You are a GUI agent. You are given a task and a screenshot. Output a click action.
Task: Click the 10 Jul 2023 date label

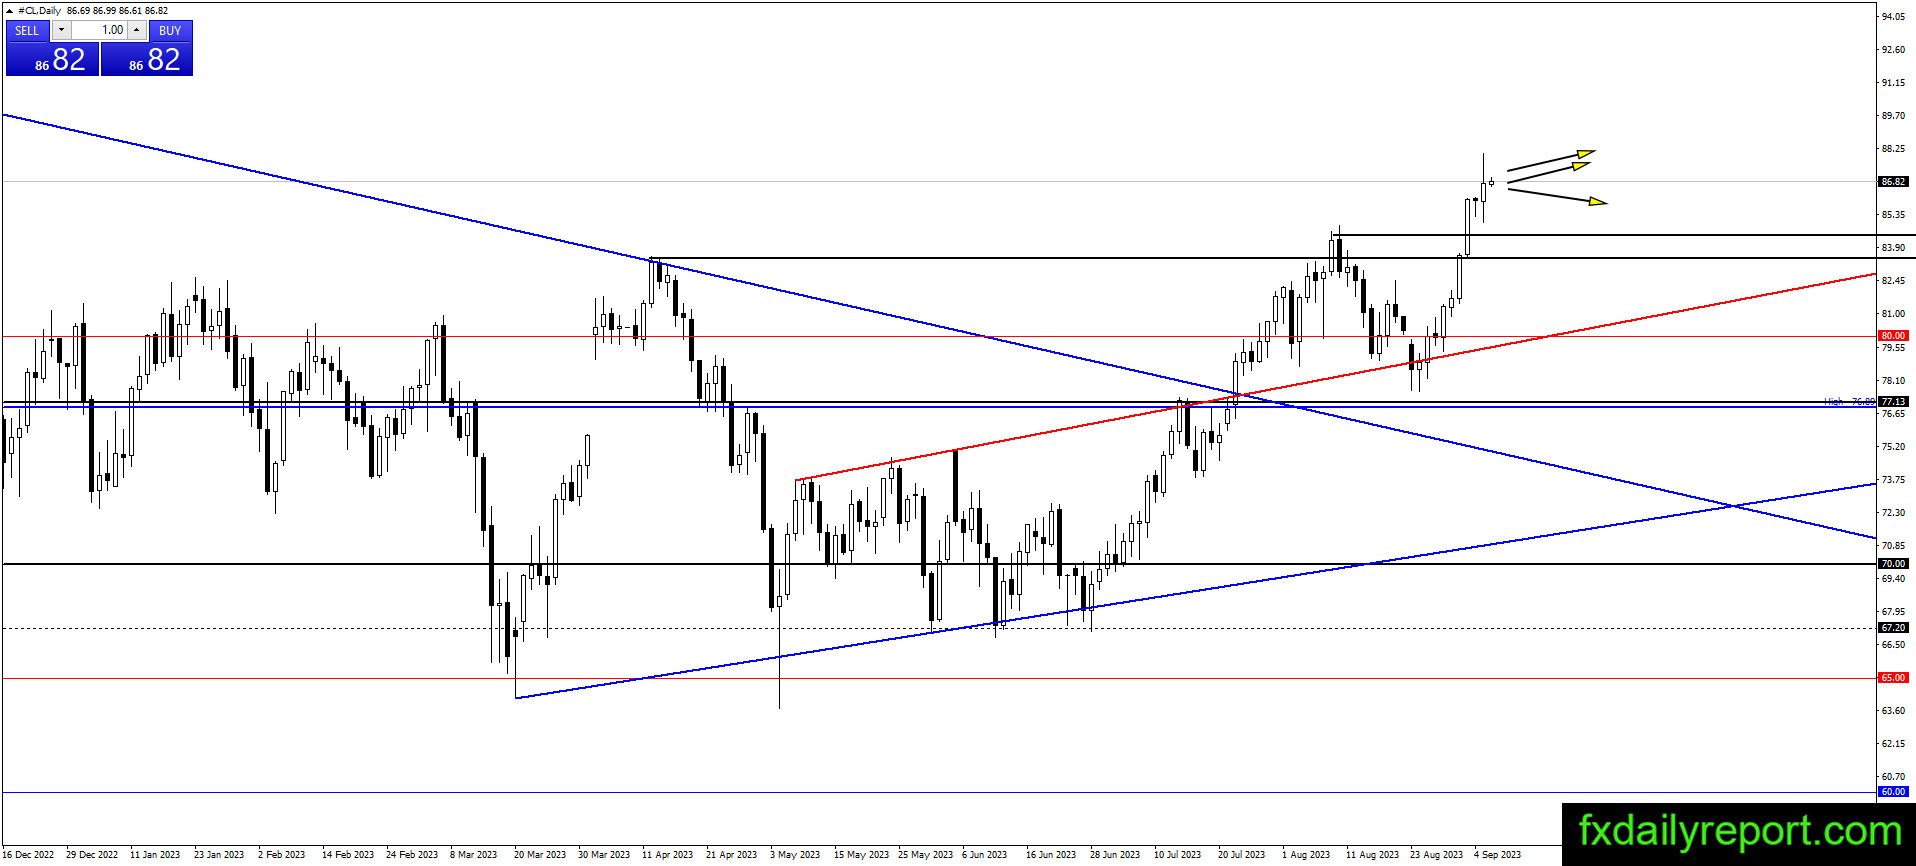pyautogui.click(x=1178, y=855)
